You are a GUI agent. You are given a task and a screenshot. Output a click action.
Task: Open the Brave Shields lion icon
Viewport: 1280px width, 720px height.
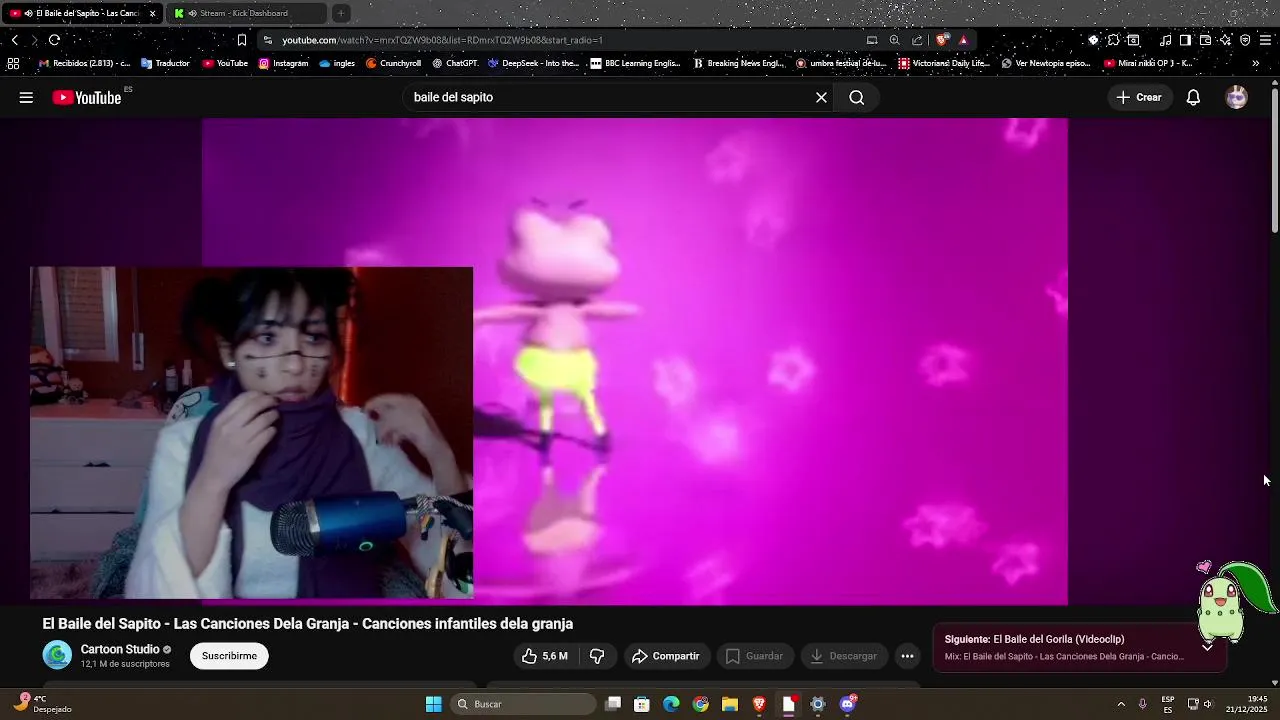click(x=942, y=40)
